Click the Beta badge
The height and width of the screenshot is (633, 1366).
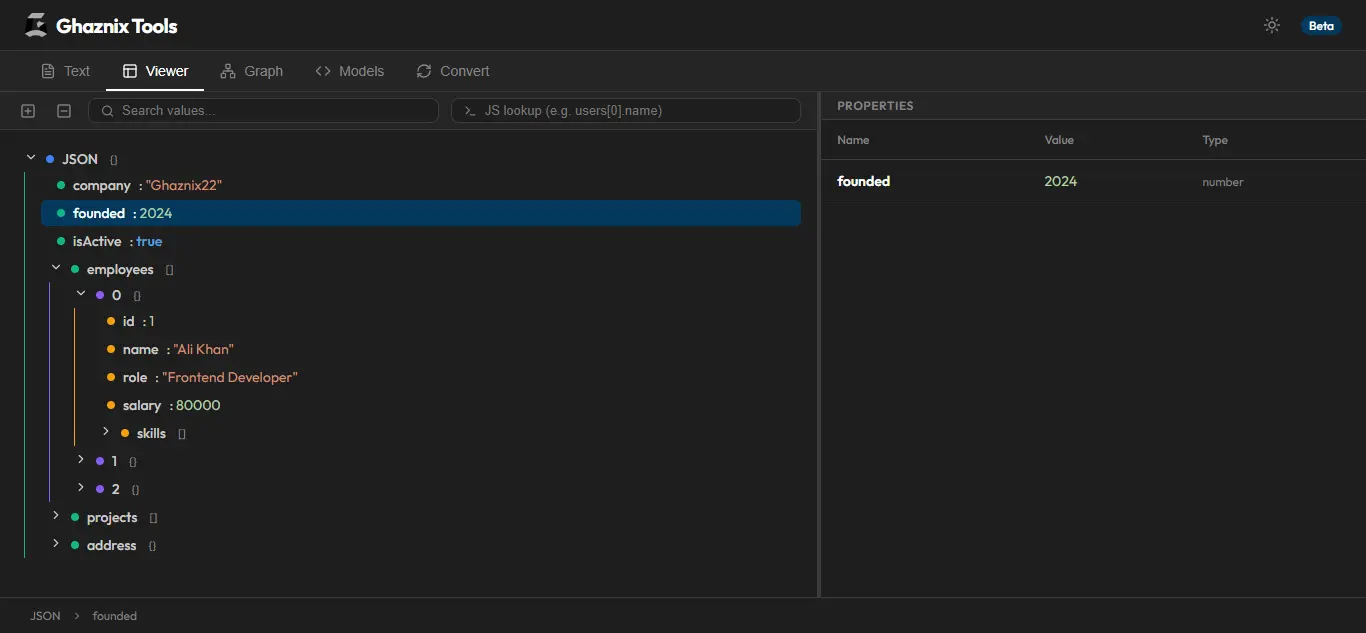pyautogui.click(x=1321, y=26)
